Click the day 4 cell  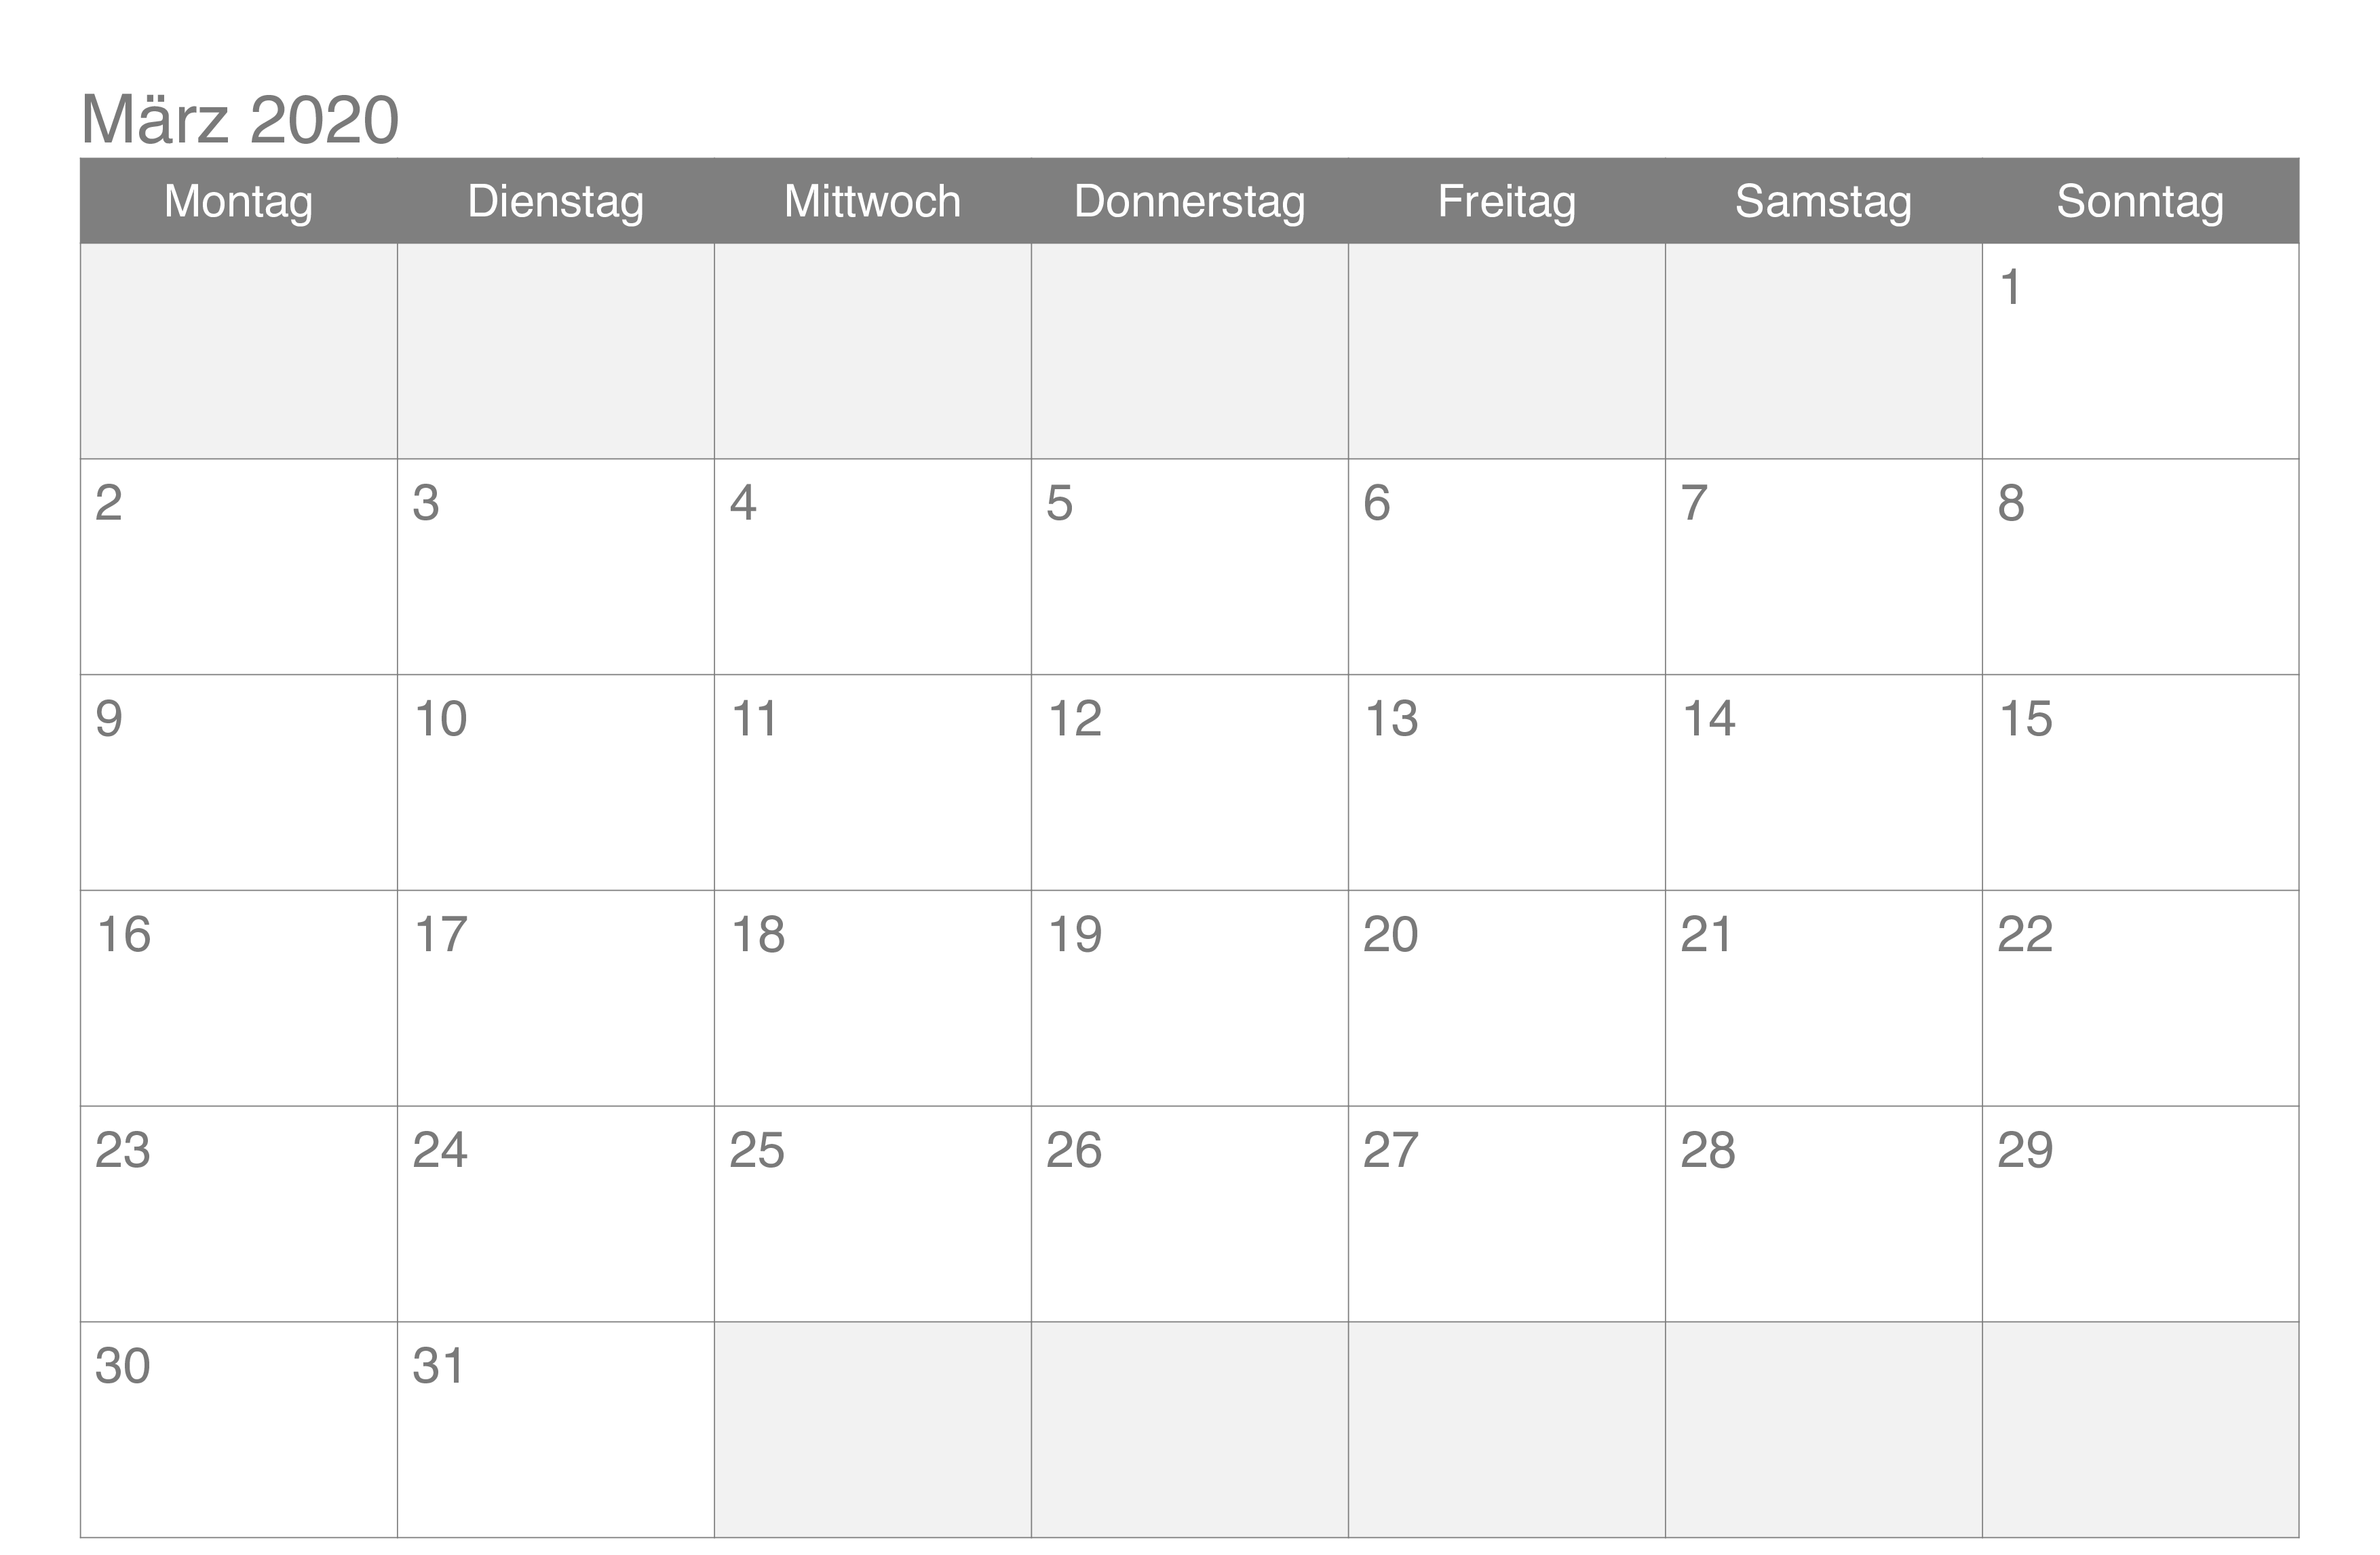872,566
